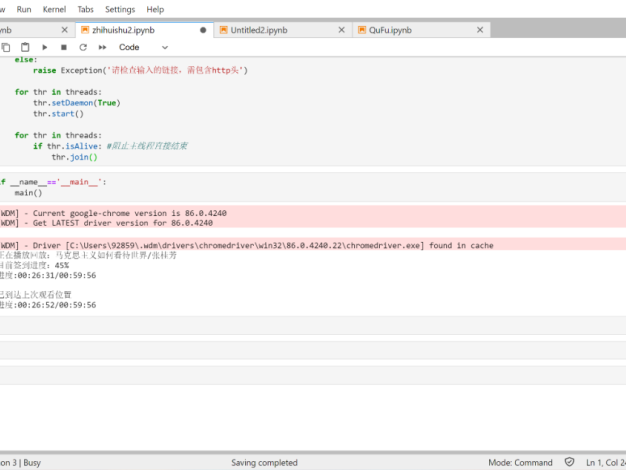This screenshot has width=626, height=470.
Task: Click the paste cells icon
Action: click(25, 47)
